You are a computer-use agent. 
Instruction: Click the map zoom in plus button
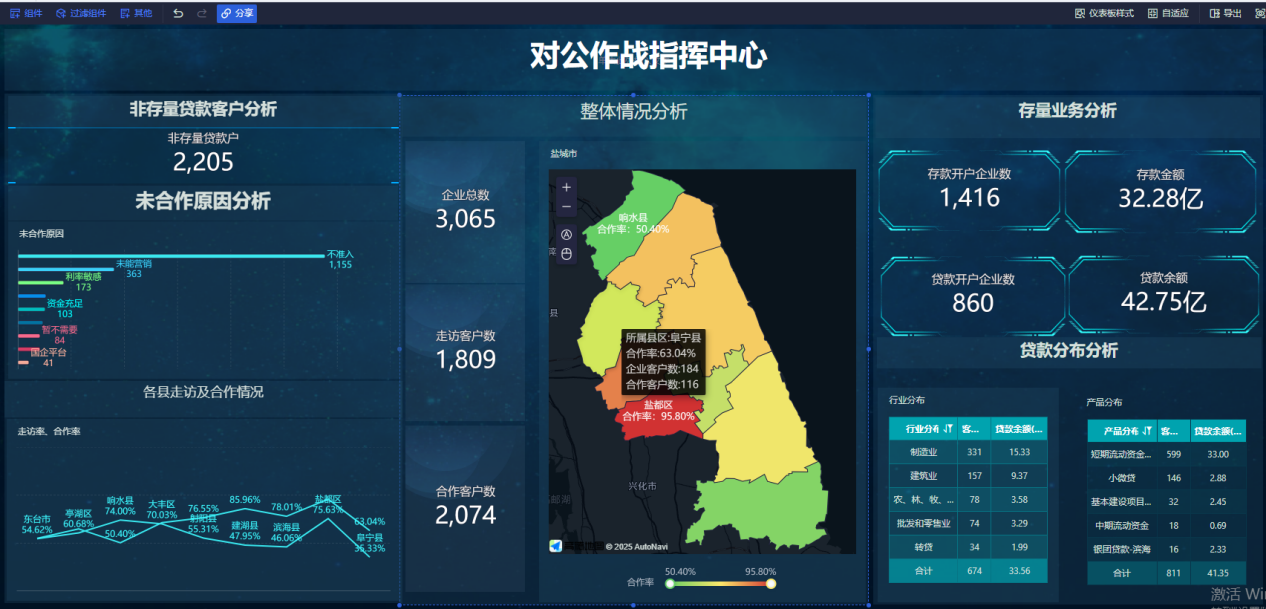coord(567,187)
